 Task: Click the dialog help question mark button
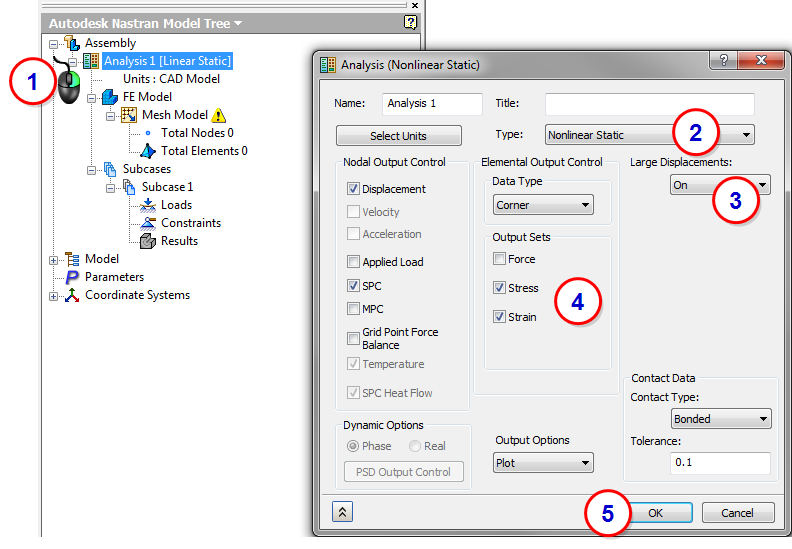[723, 60]
